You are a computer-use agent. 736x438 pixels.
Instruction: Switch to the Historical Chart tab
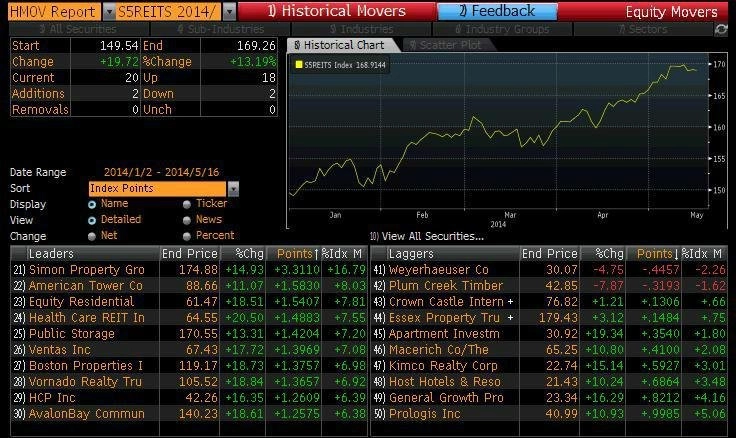click(343, 46)
